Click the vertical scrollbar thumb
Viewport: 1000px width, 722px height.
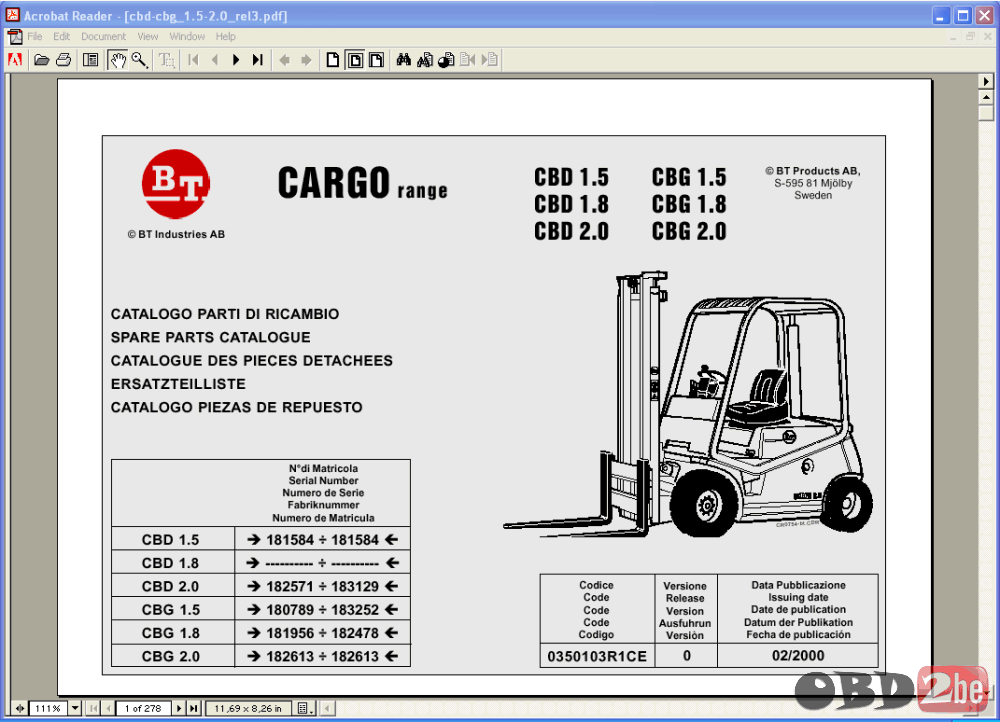[x=986, y=112]
